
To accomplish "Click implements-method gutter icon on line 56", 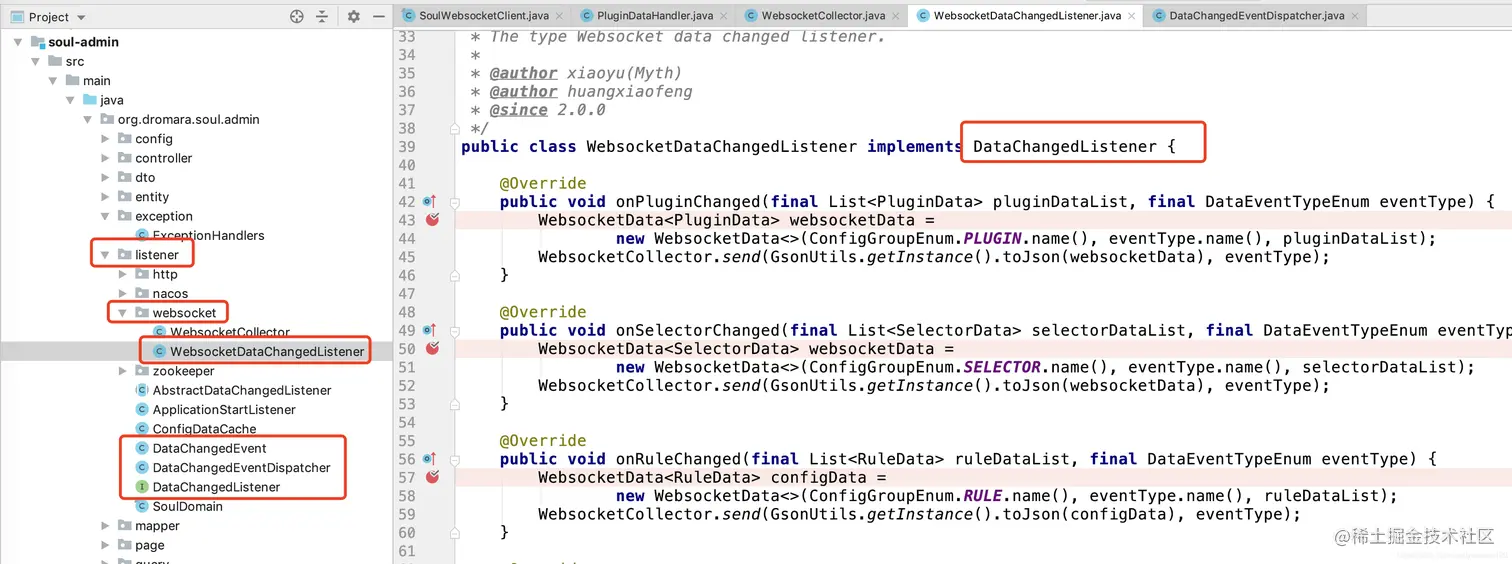I will 429,458.
